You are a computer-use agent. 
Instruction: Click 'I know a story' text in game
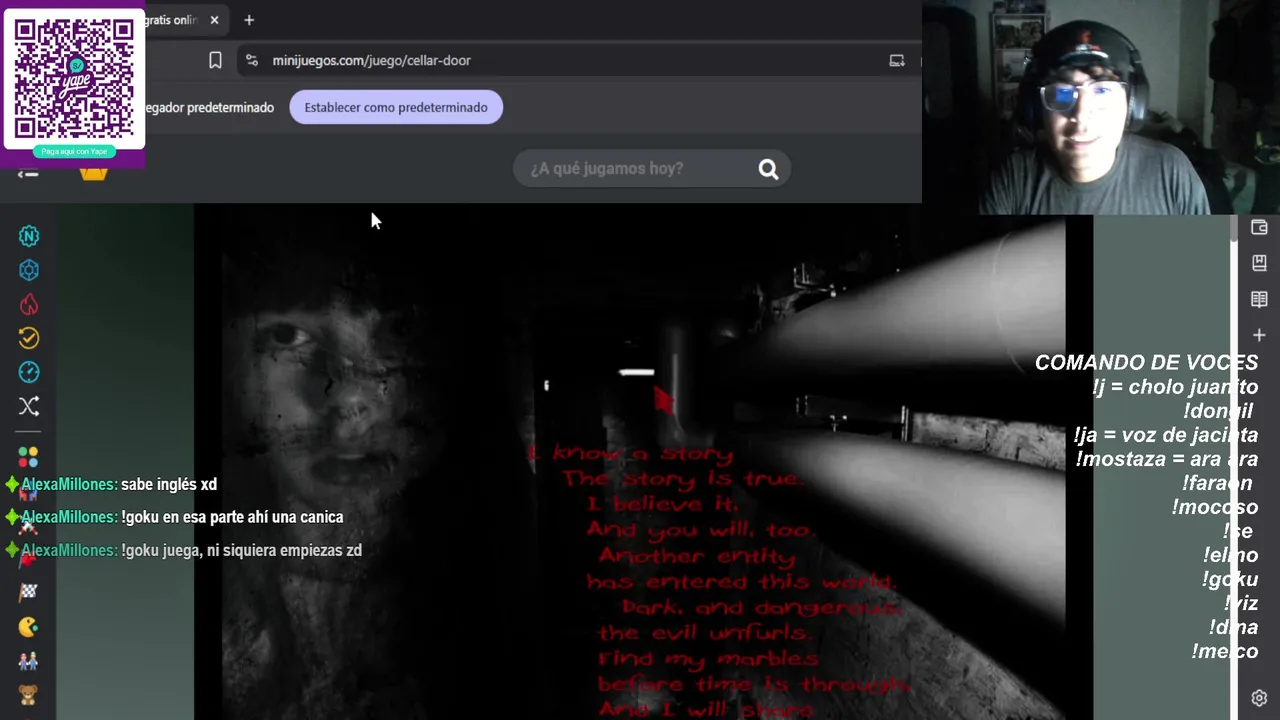click(632, 454)
